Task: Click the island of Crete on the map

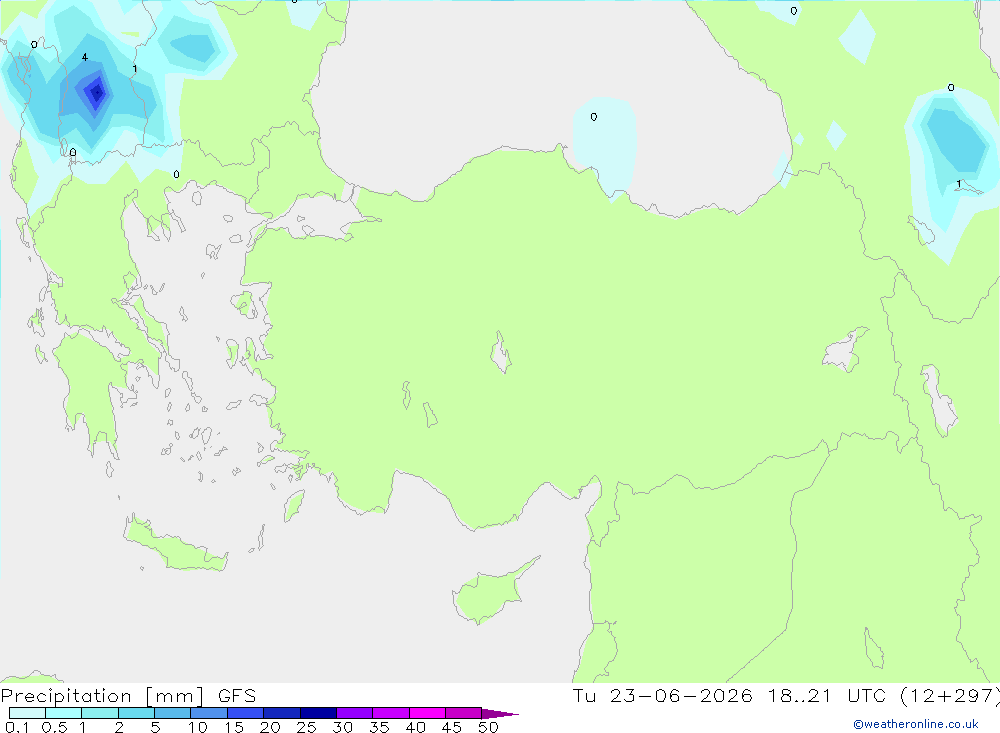Action: click(x=175, y=545)
